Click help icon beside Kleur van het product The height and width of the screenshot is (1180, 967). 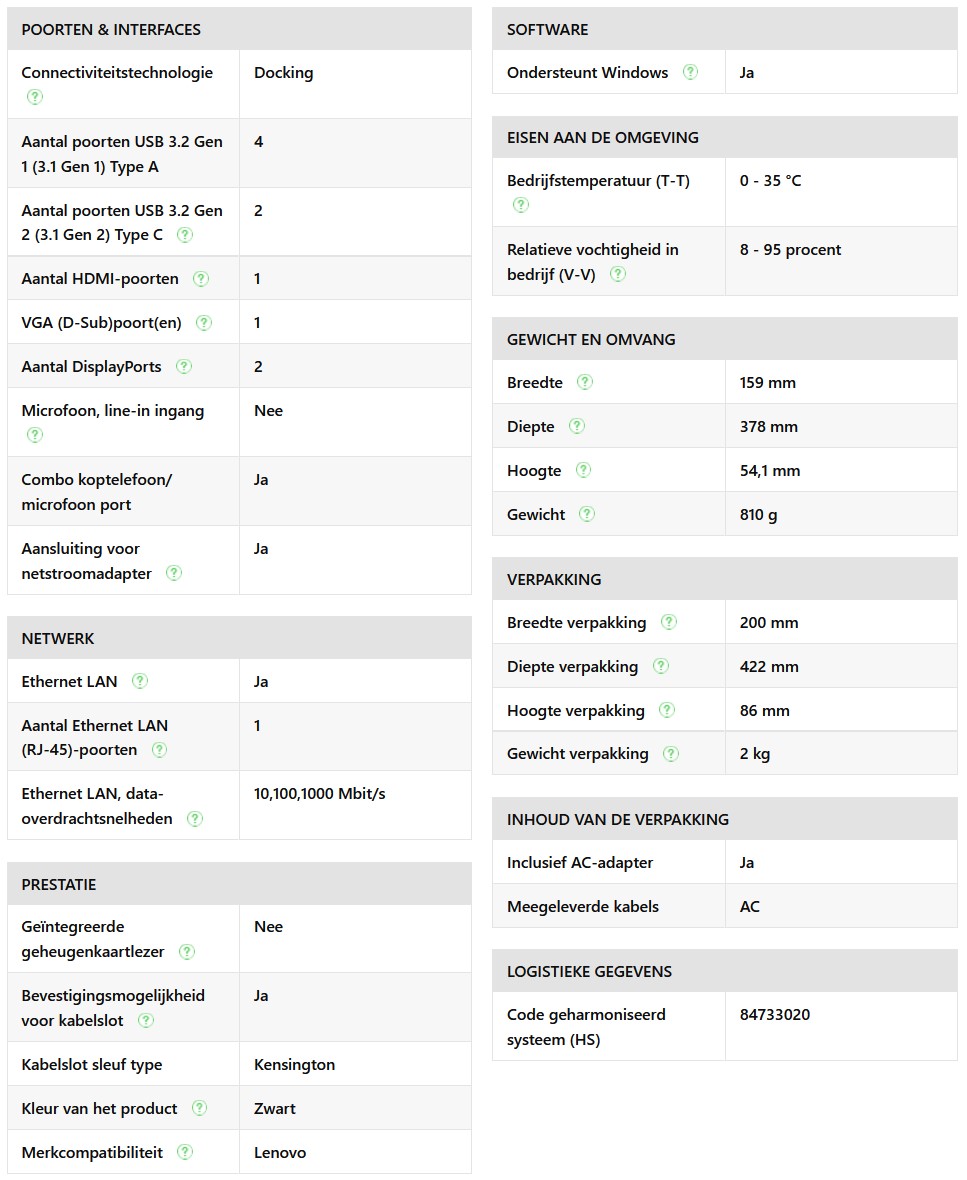click(200, 1108)
